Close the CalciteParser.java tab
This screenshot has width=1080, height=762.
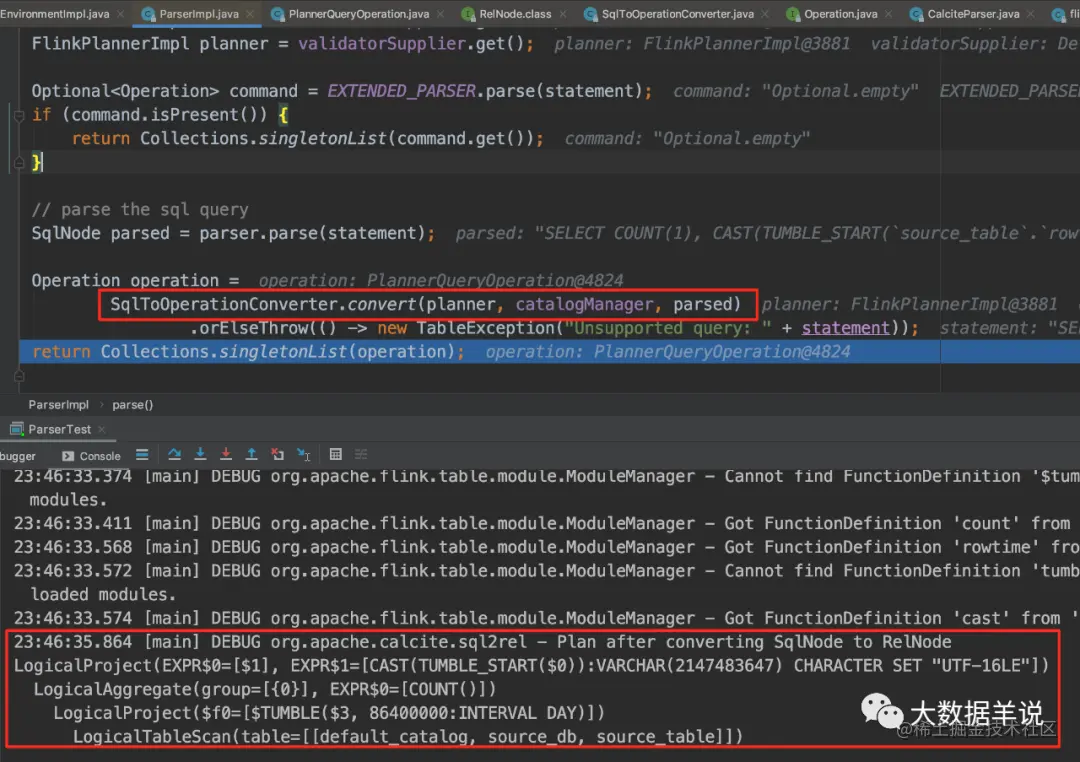pos(1030,14)
